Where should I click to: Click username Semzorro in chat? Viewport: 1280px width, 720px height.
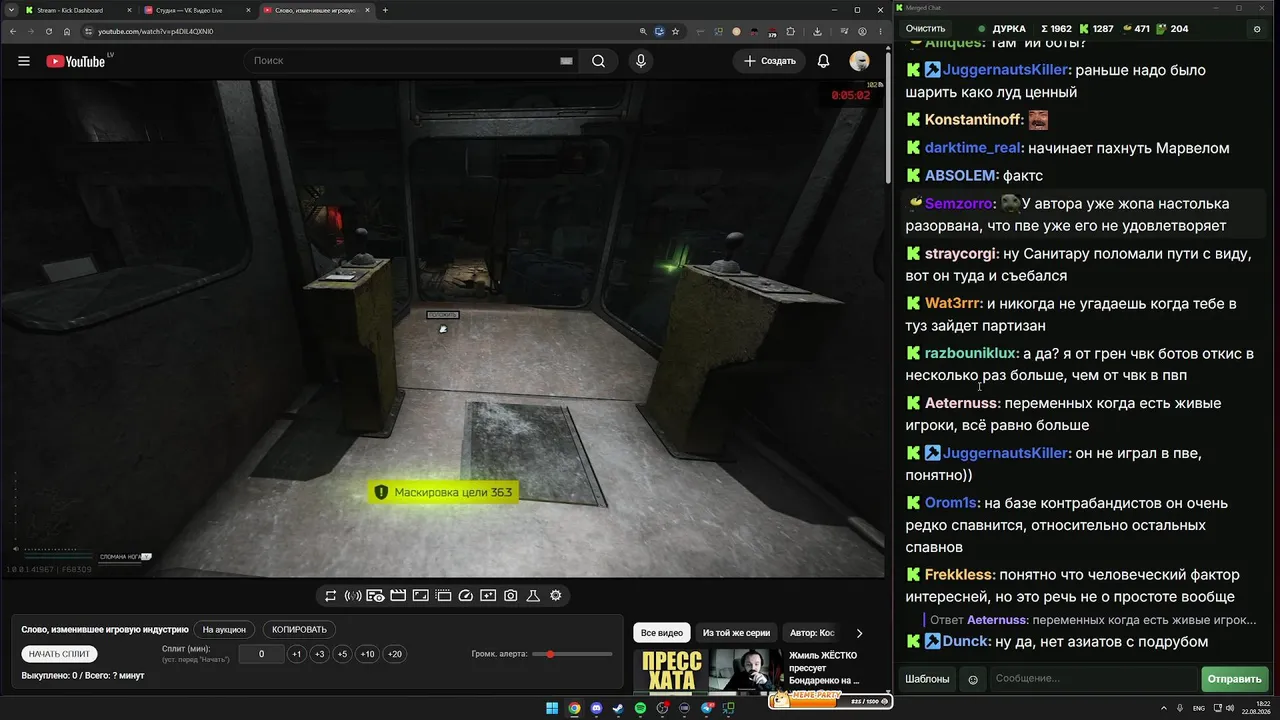pos(960,203)
